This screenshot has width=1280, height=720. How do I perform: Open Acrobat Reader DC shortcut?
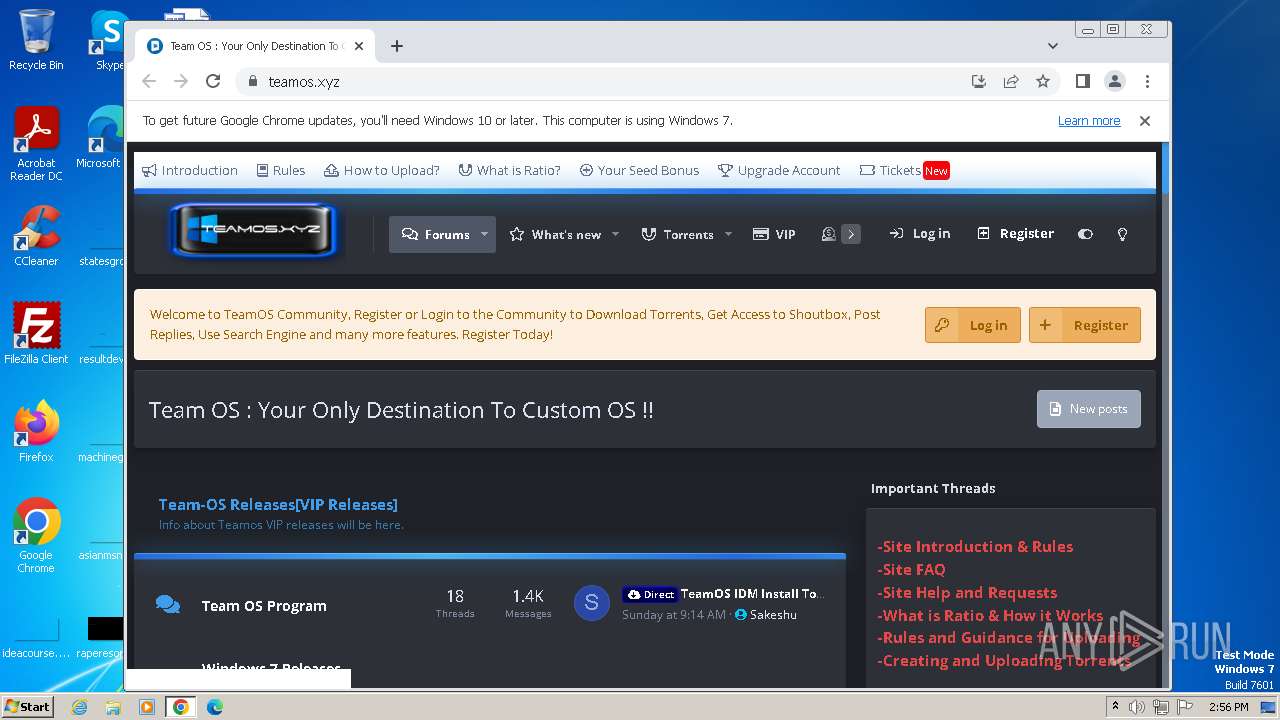point(36,145)
